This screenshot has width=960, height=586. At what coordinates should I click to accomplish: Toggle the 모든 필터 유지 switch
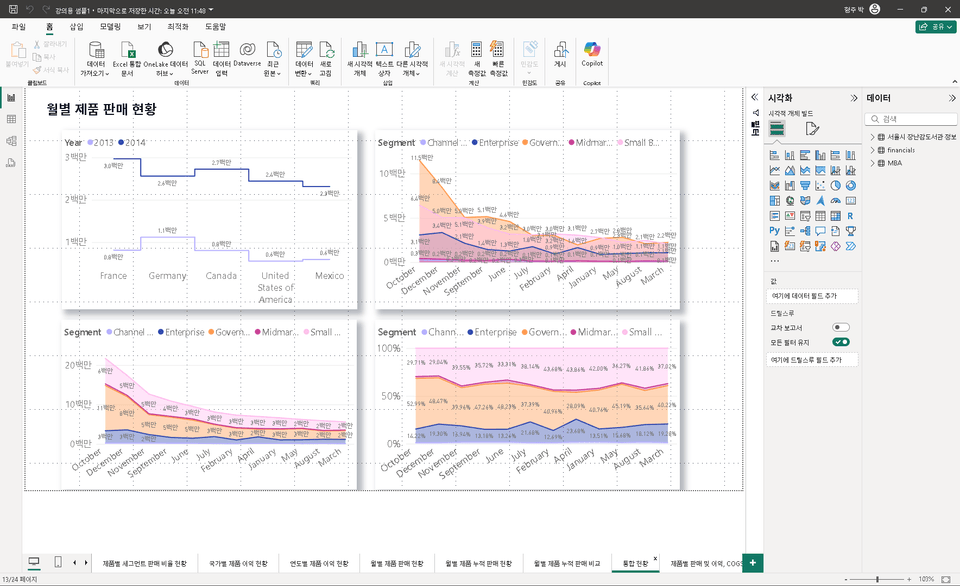click(x=841, y=342)
